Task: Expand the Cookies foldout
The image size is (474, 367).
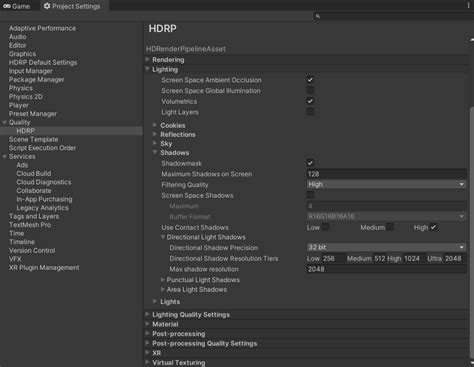Action: tap(155, 125)
